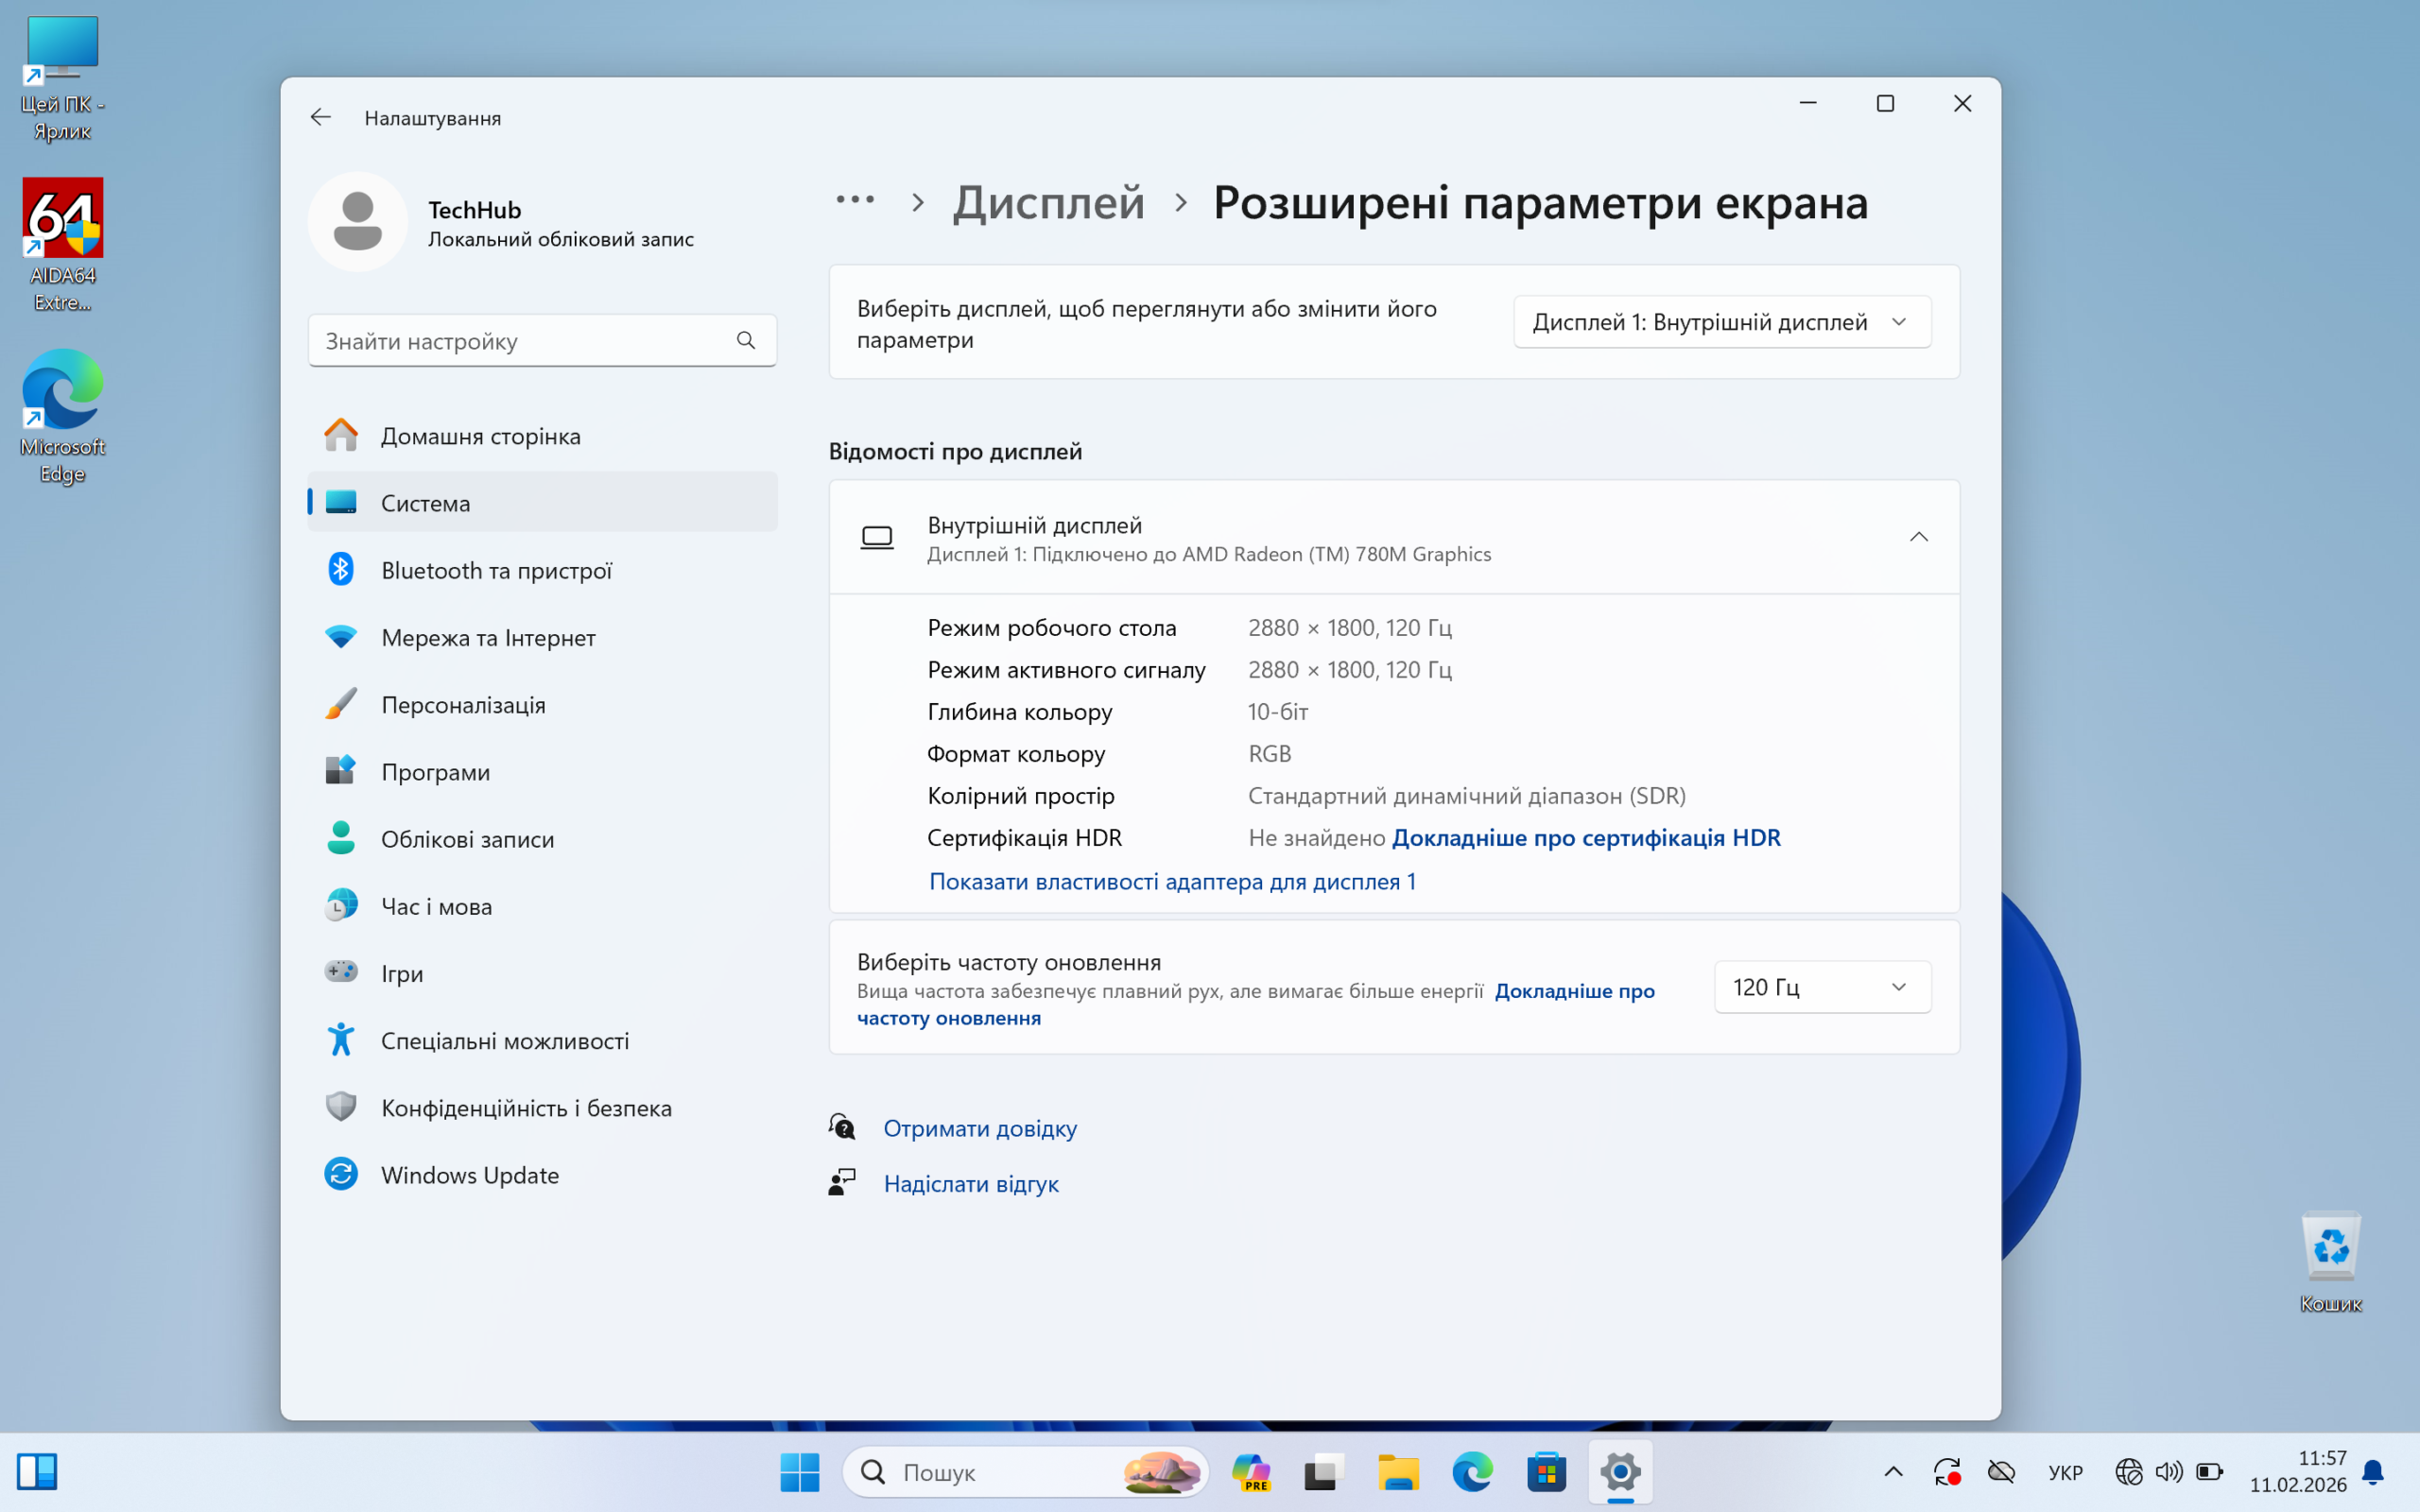The image size is (2420, 1512).
Task: Open Microsoft Store from taskbar
Action: (x=1546, y=1472)
